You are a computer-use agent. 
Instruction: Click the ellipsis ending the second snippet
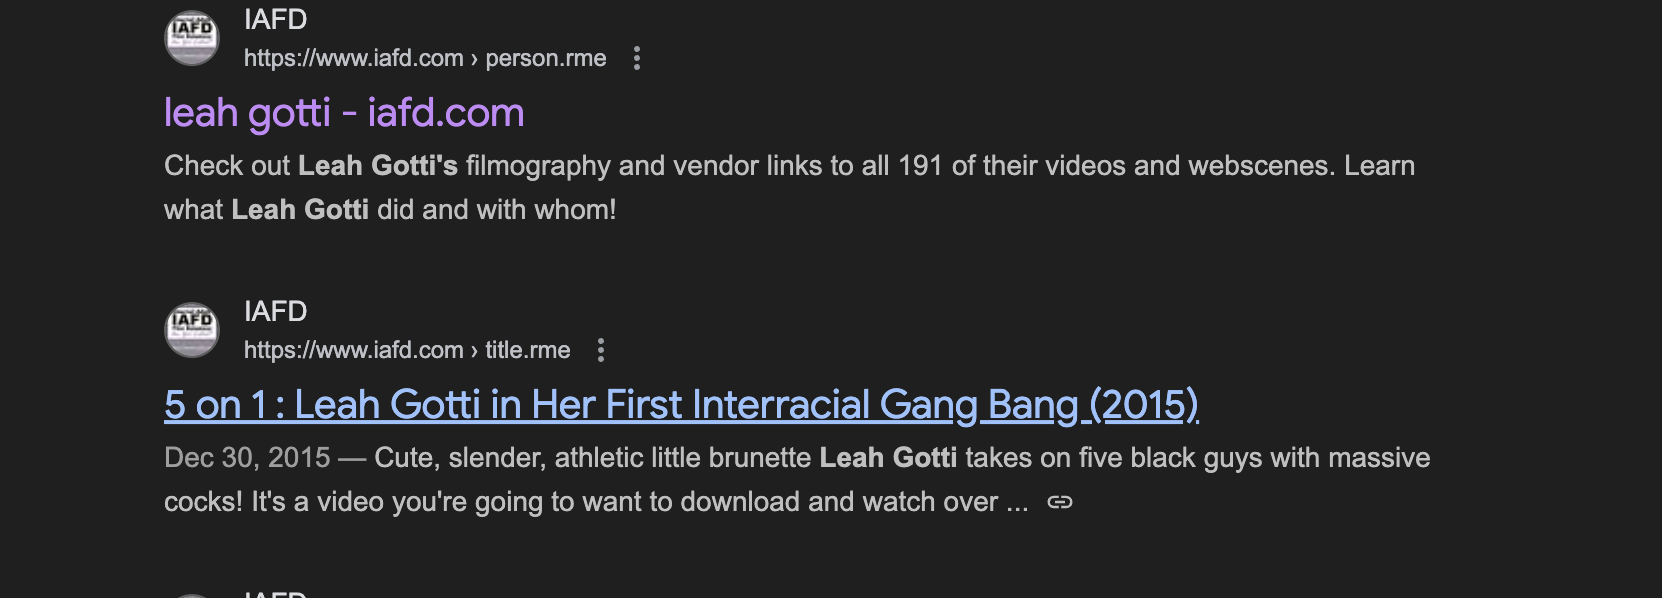tap(1017, 503)
